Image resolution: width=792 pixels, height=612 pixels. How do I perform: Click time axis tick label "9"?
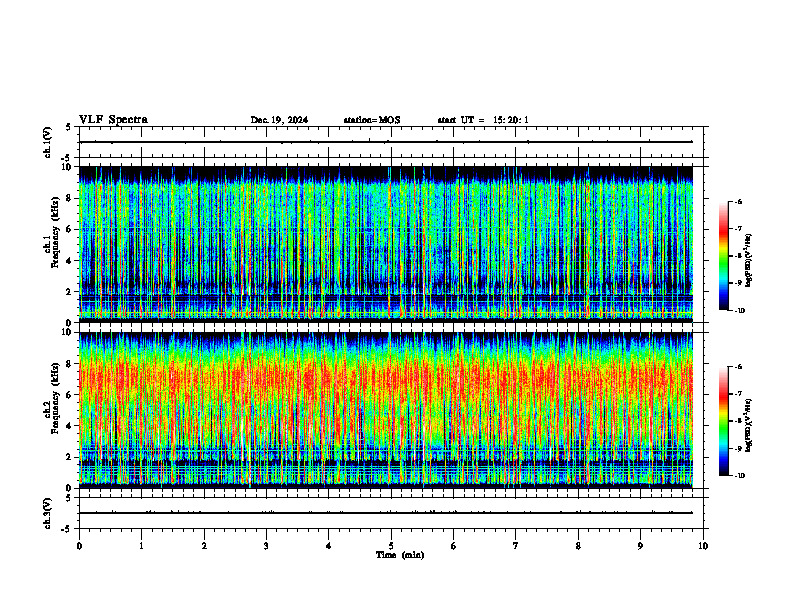click(640, 546)
